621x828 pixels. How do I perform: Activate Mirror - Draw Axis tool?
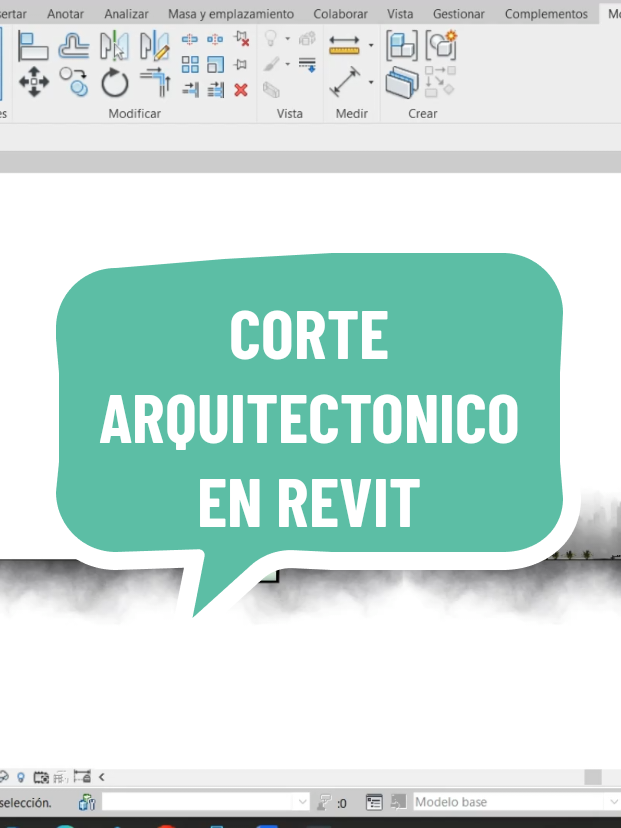click(155, 46)
